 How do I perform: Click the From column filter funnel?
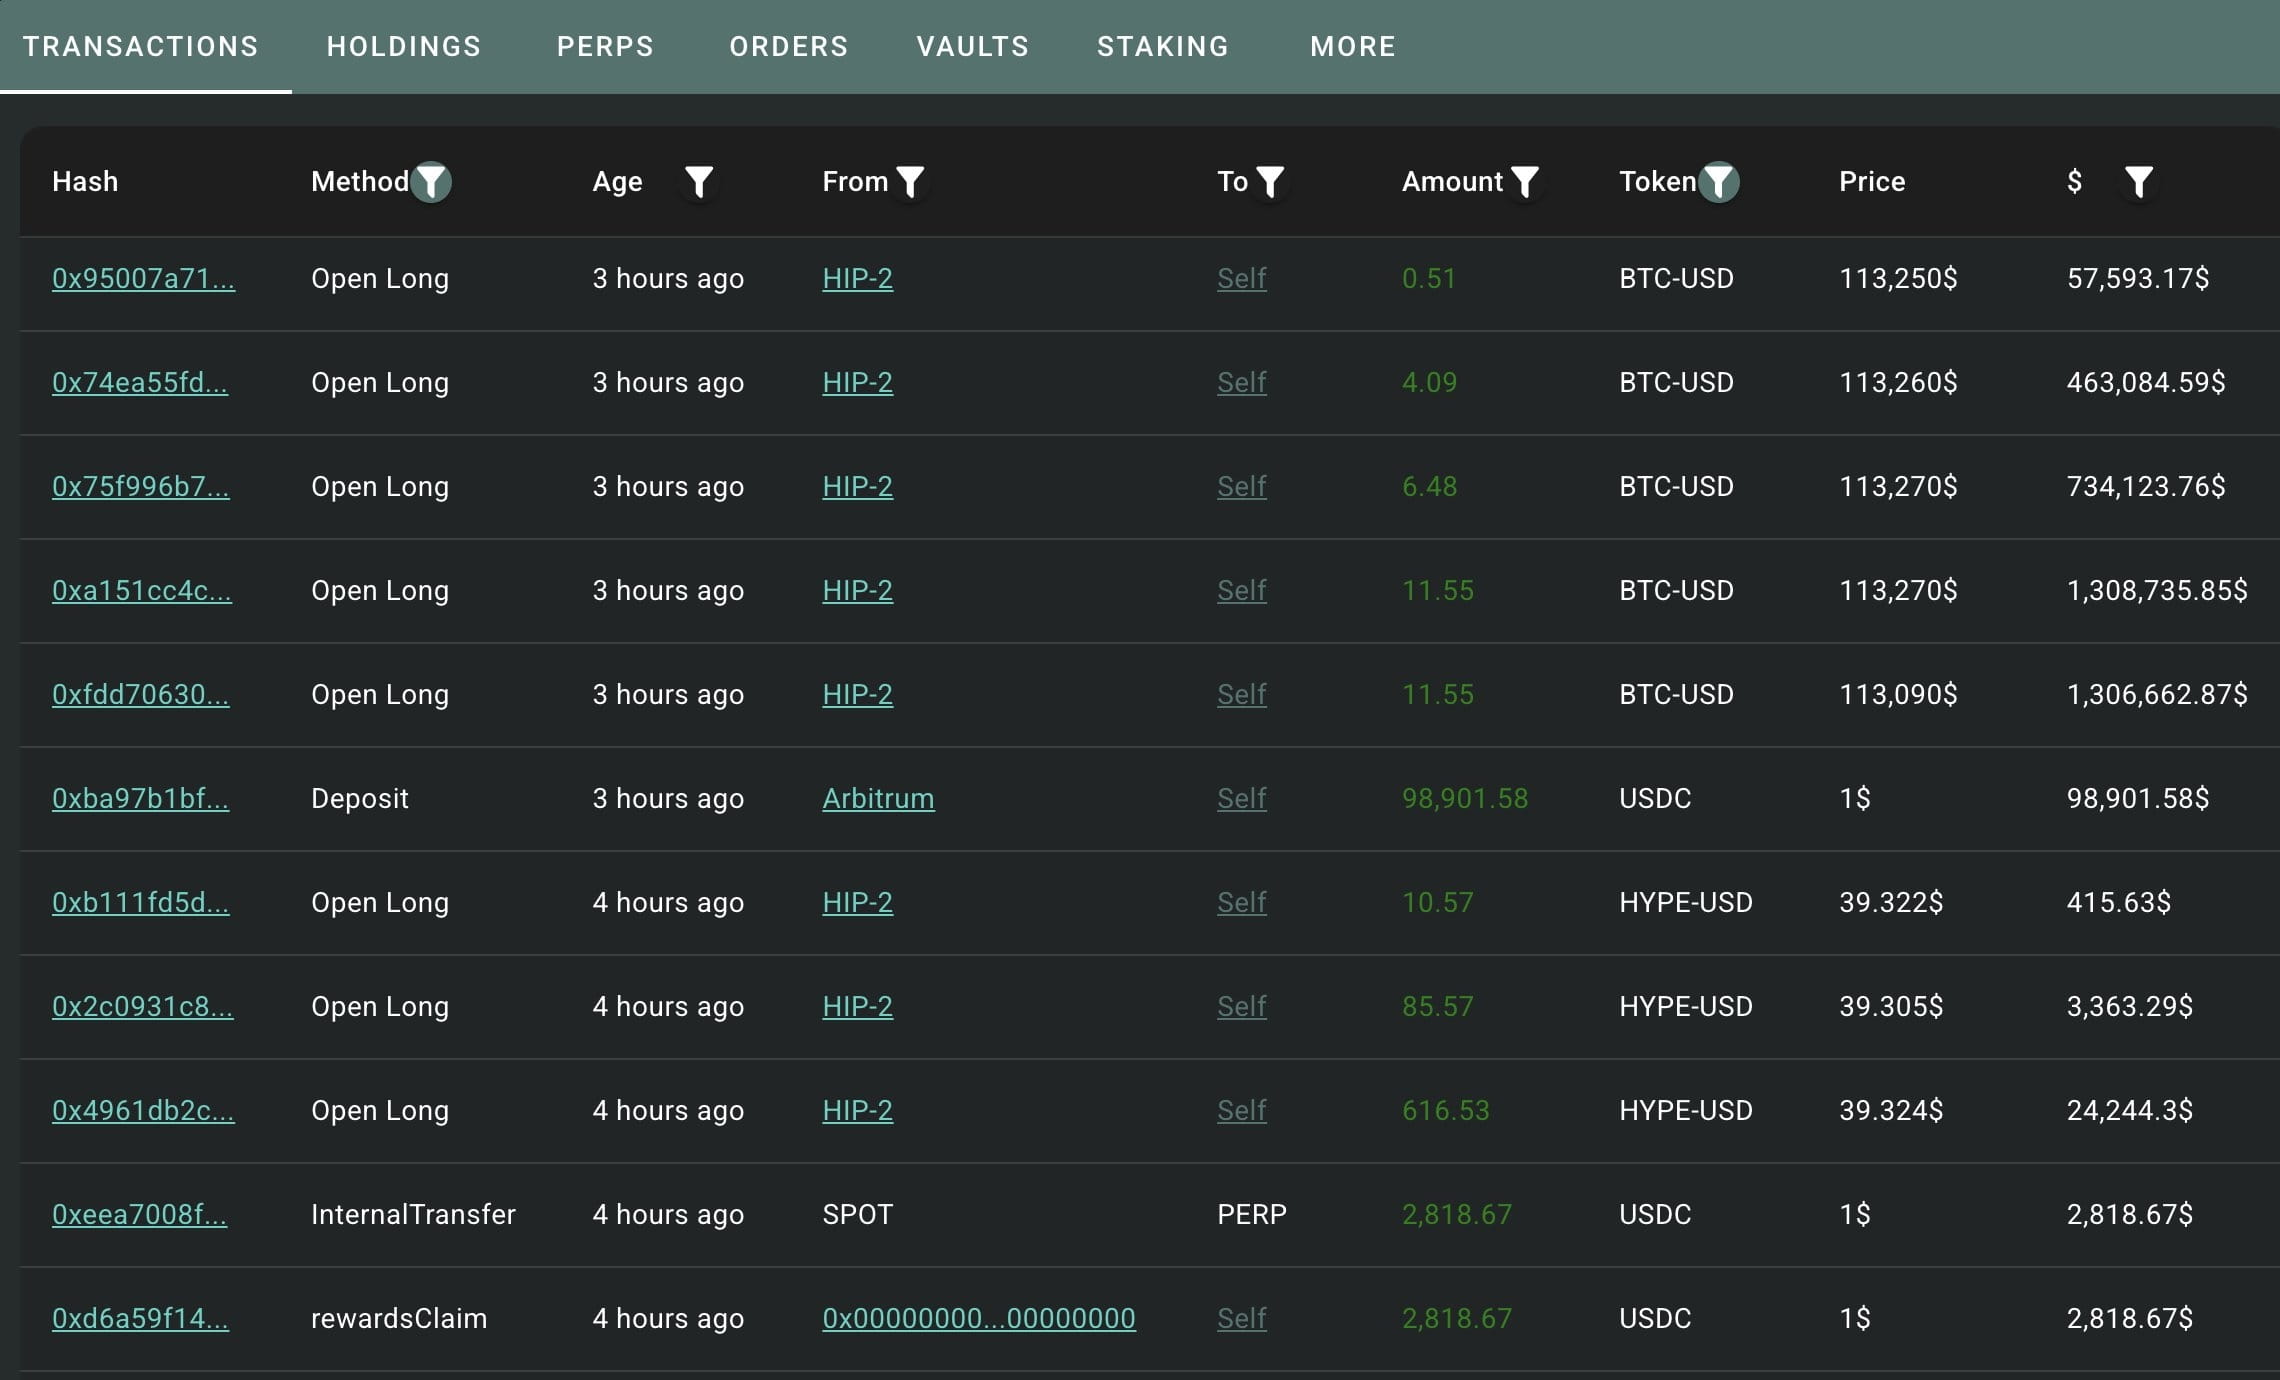pyautogui.click(x=910, y=182)
